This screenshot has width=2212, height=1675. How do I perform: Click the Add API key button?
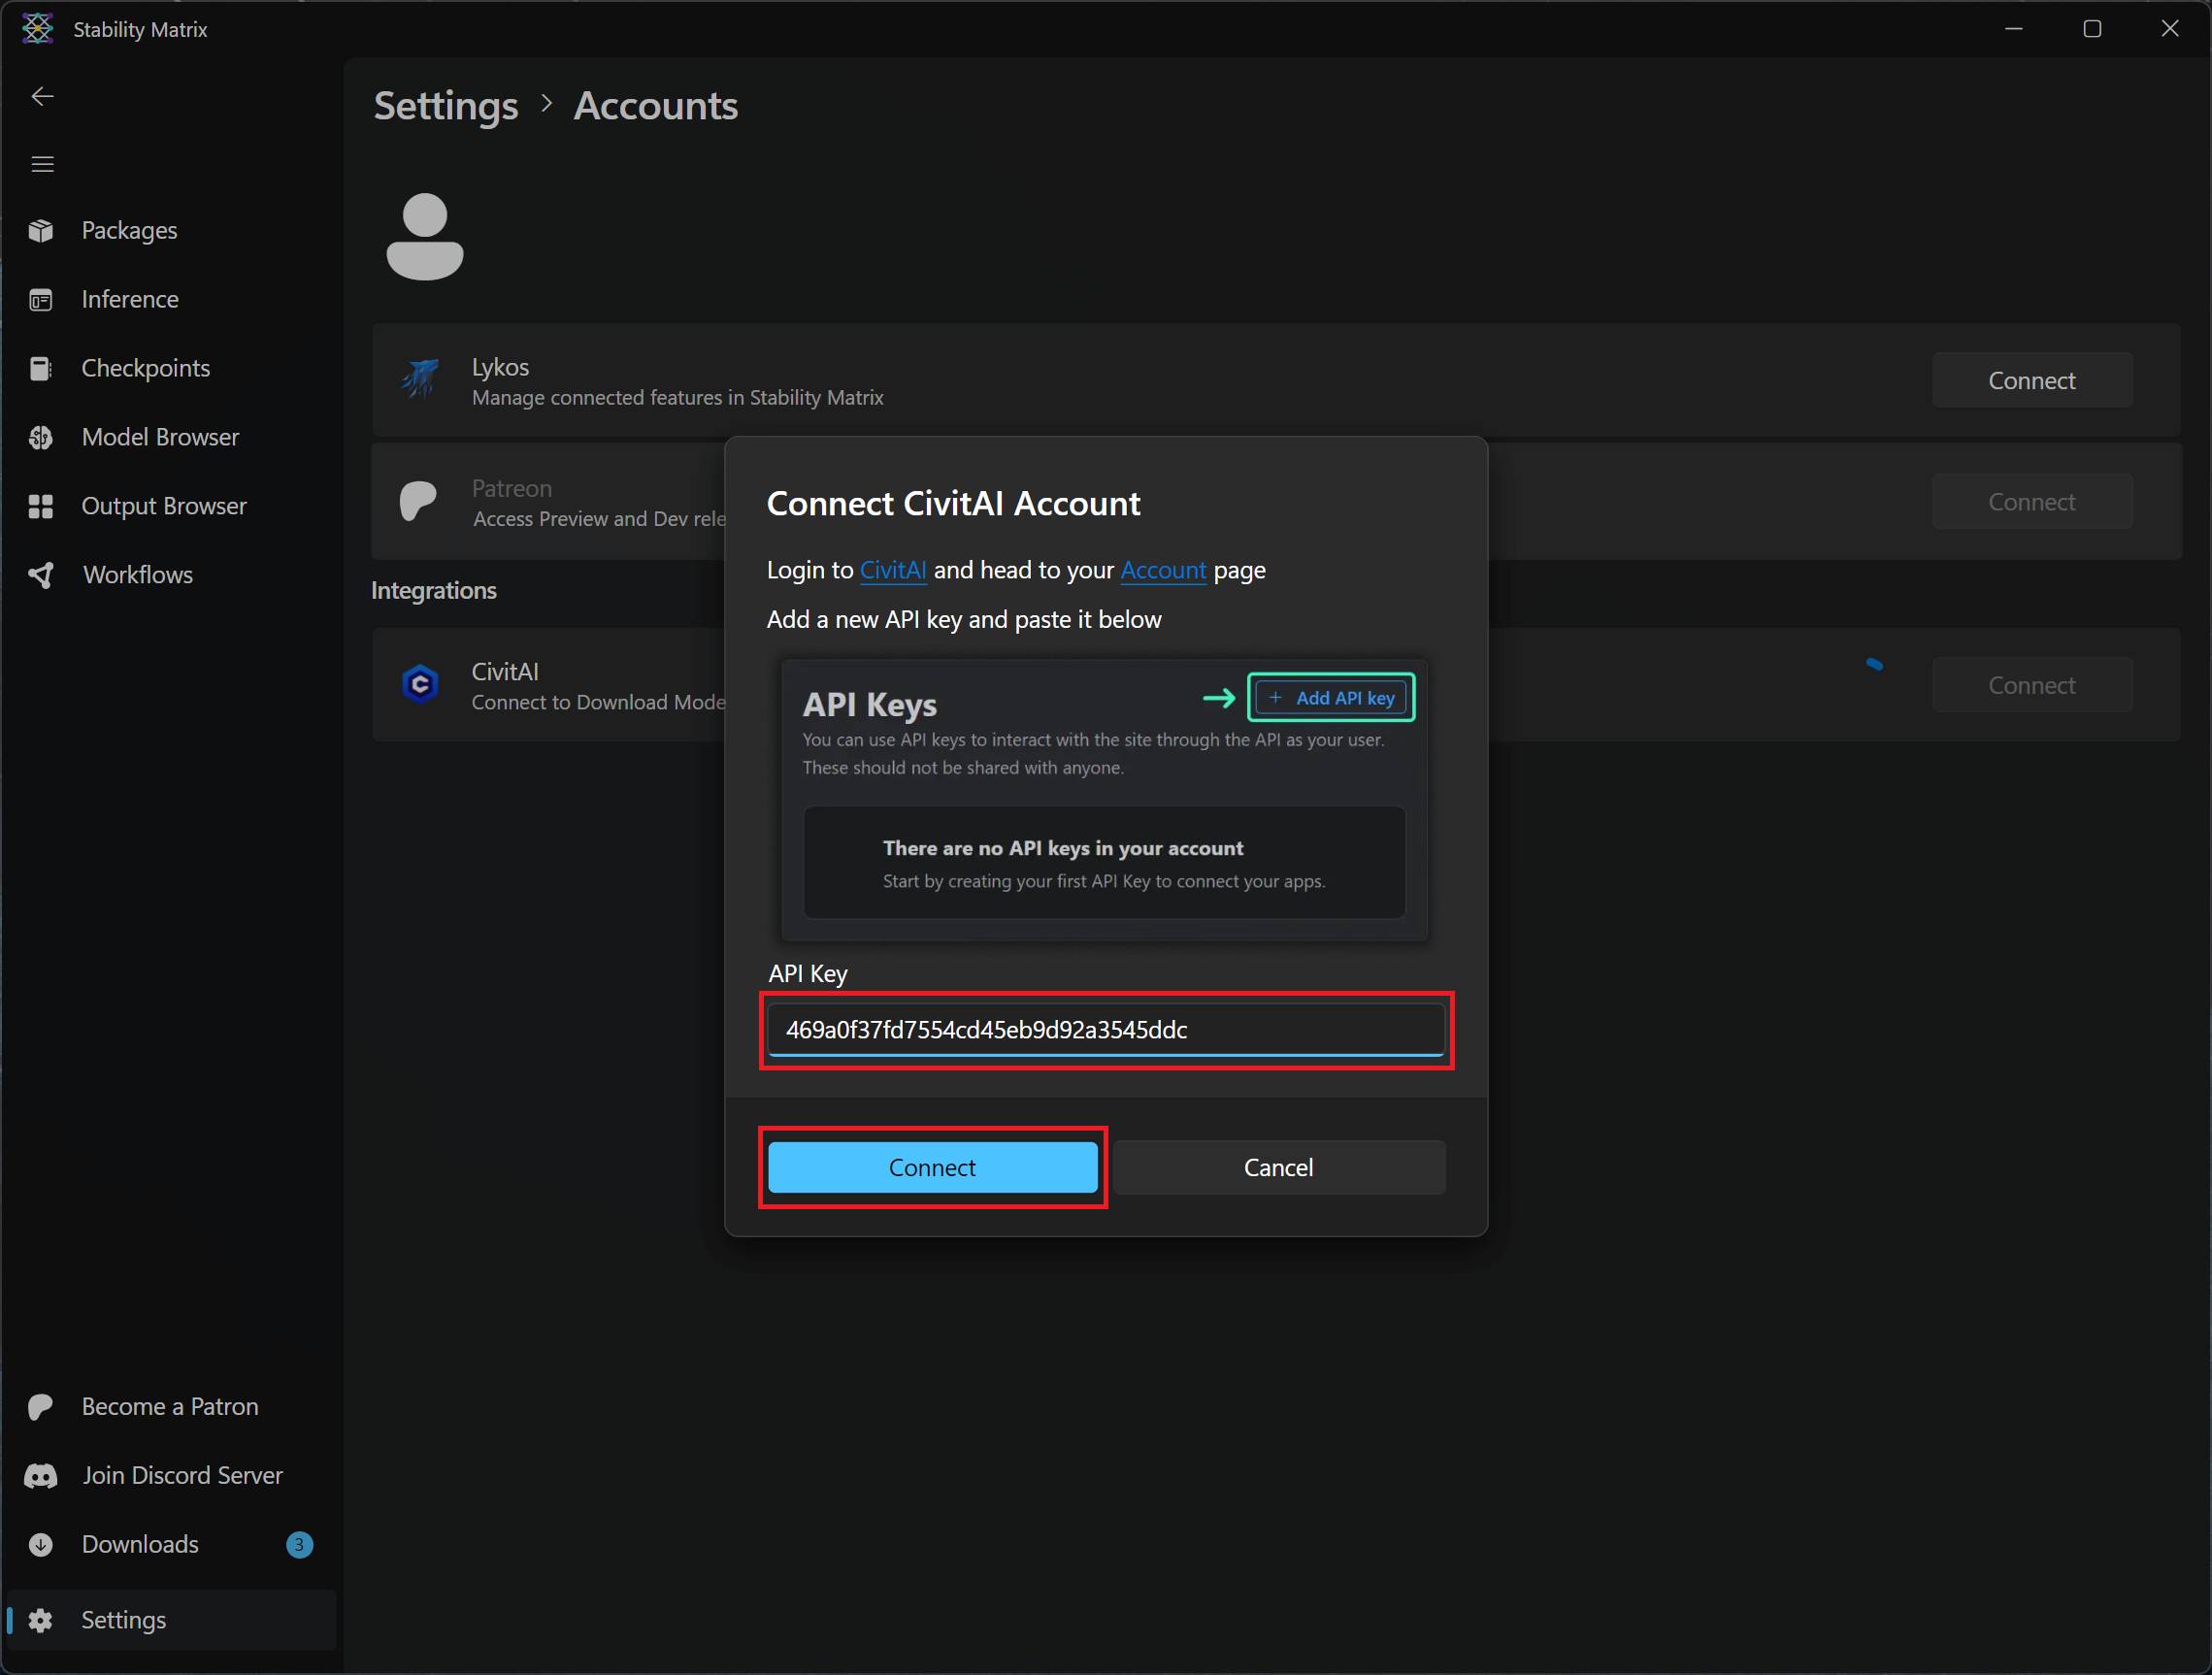click(1330, 697)
